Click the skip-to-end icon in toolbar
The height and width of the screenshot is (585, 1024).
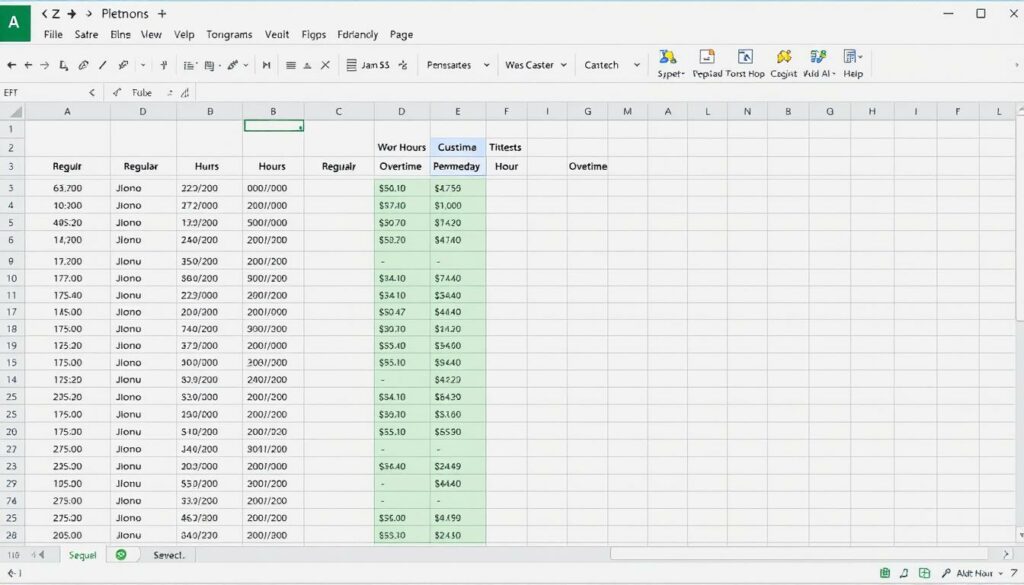[266, 65]
